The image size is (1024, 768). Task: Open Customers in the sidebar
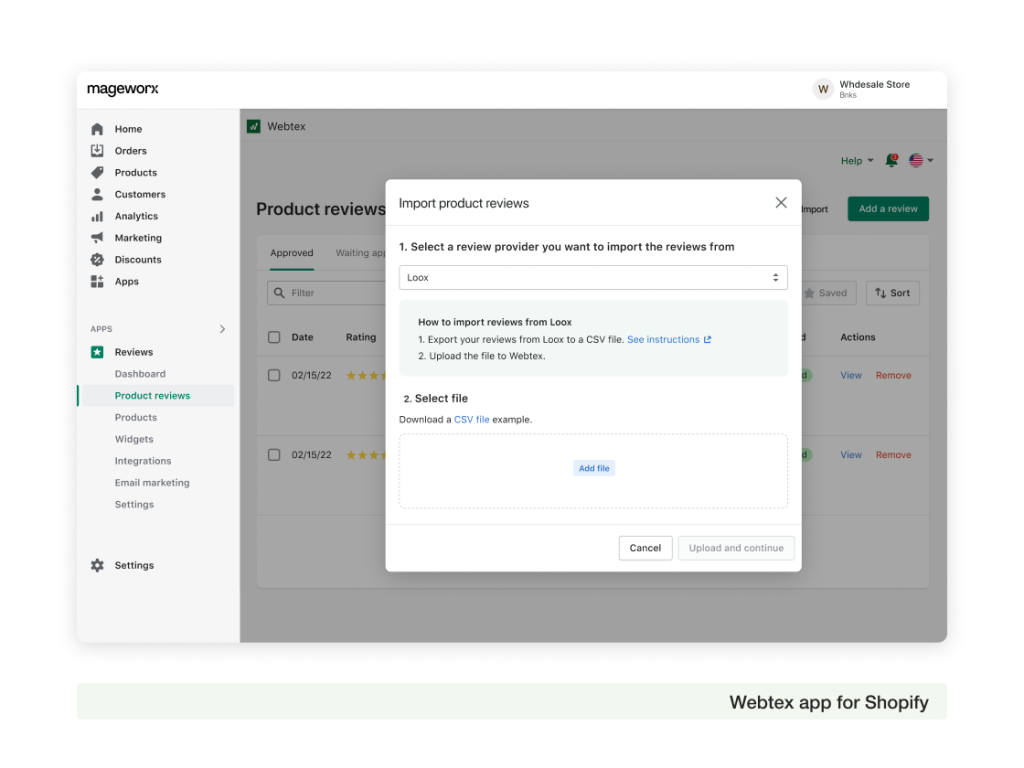[x=140, y=195]
